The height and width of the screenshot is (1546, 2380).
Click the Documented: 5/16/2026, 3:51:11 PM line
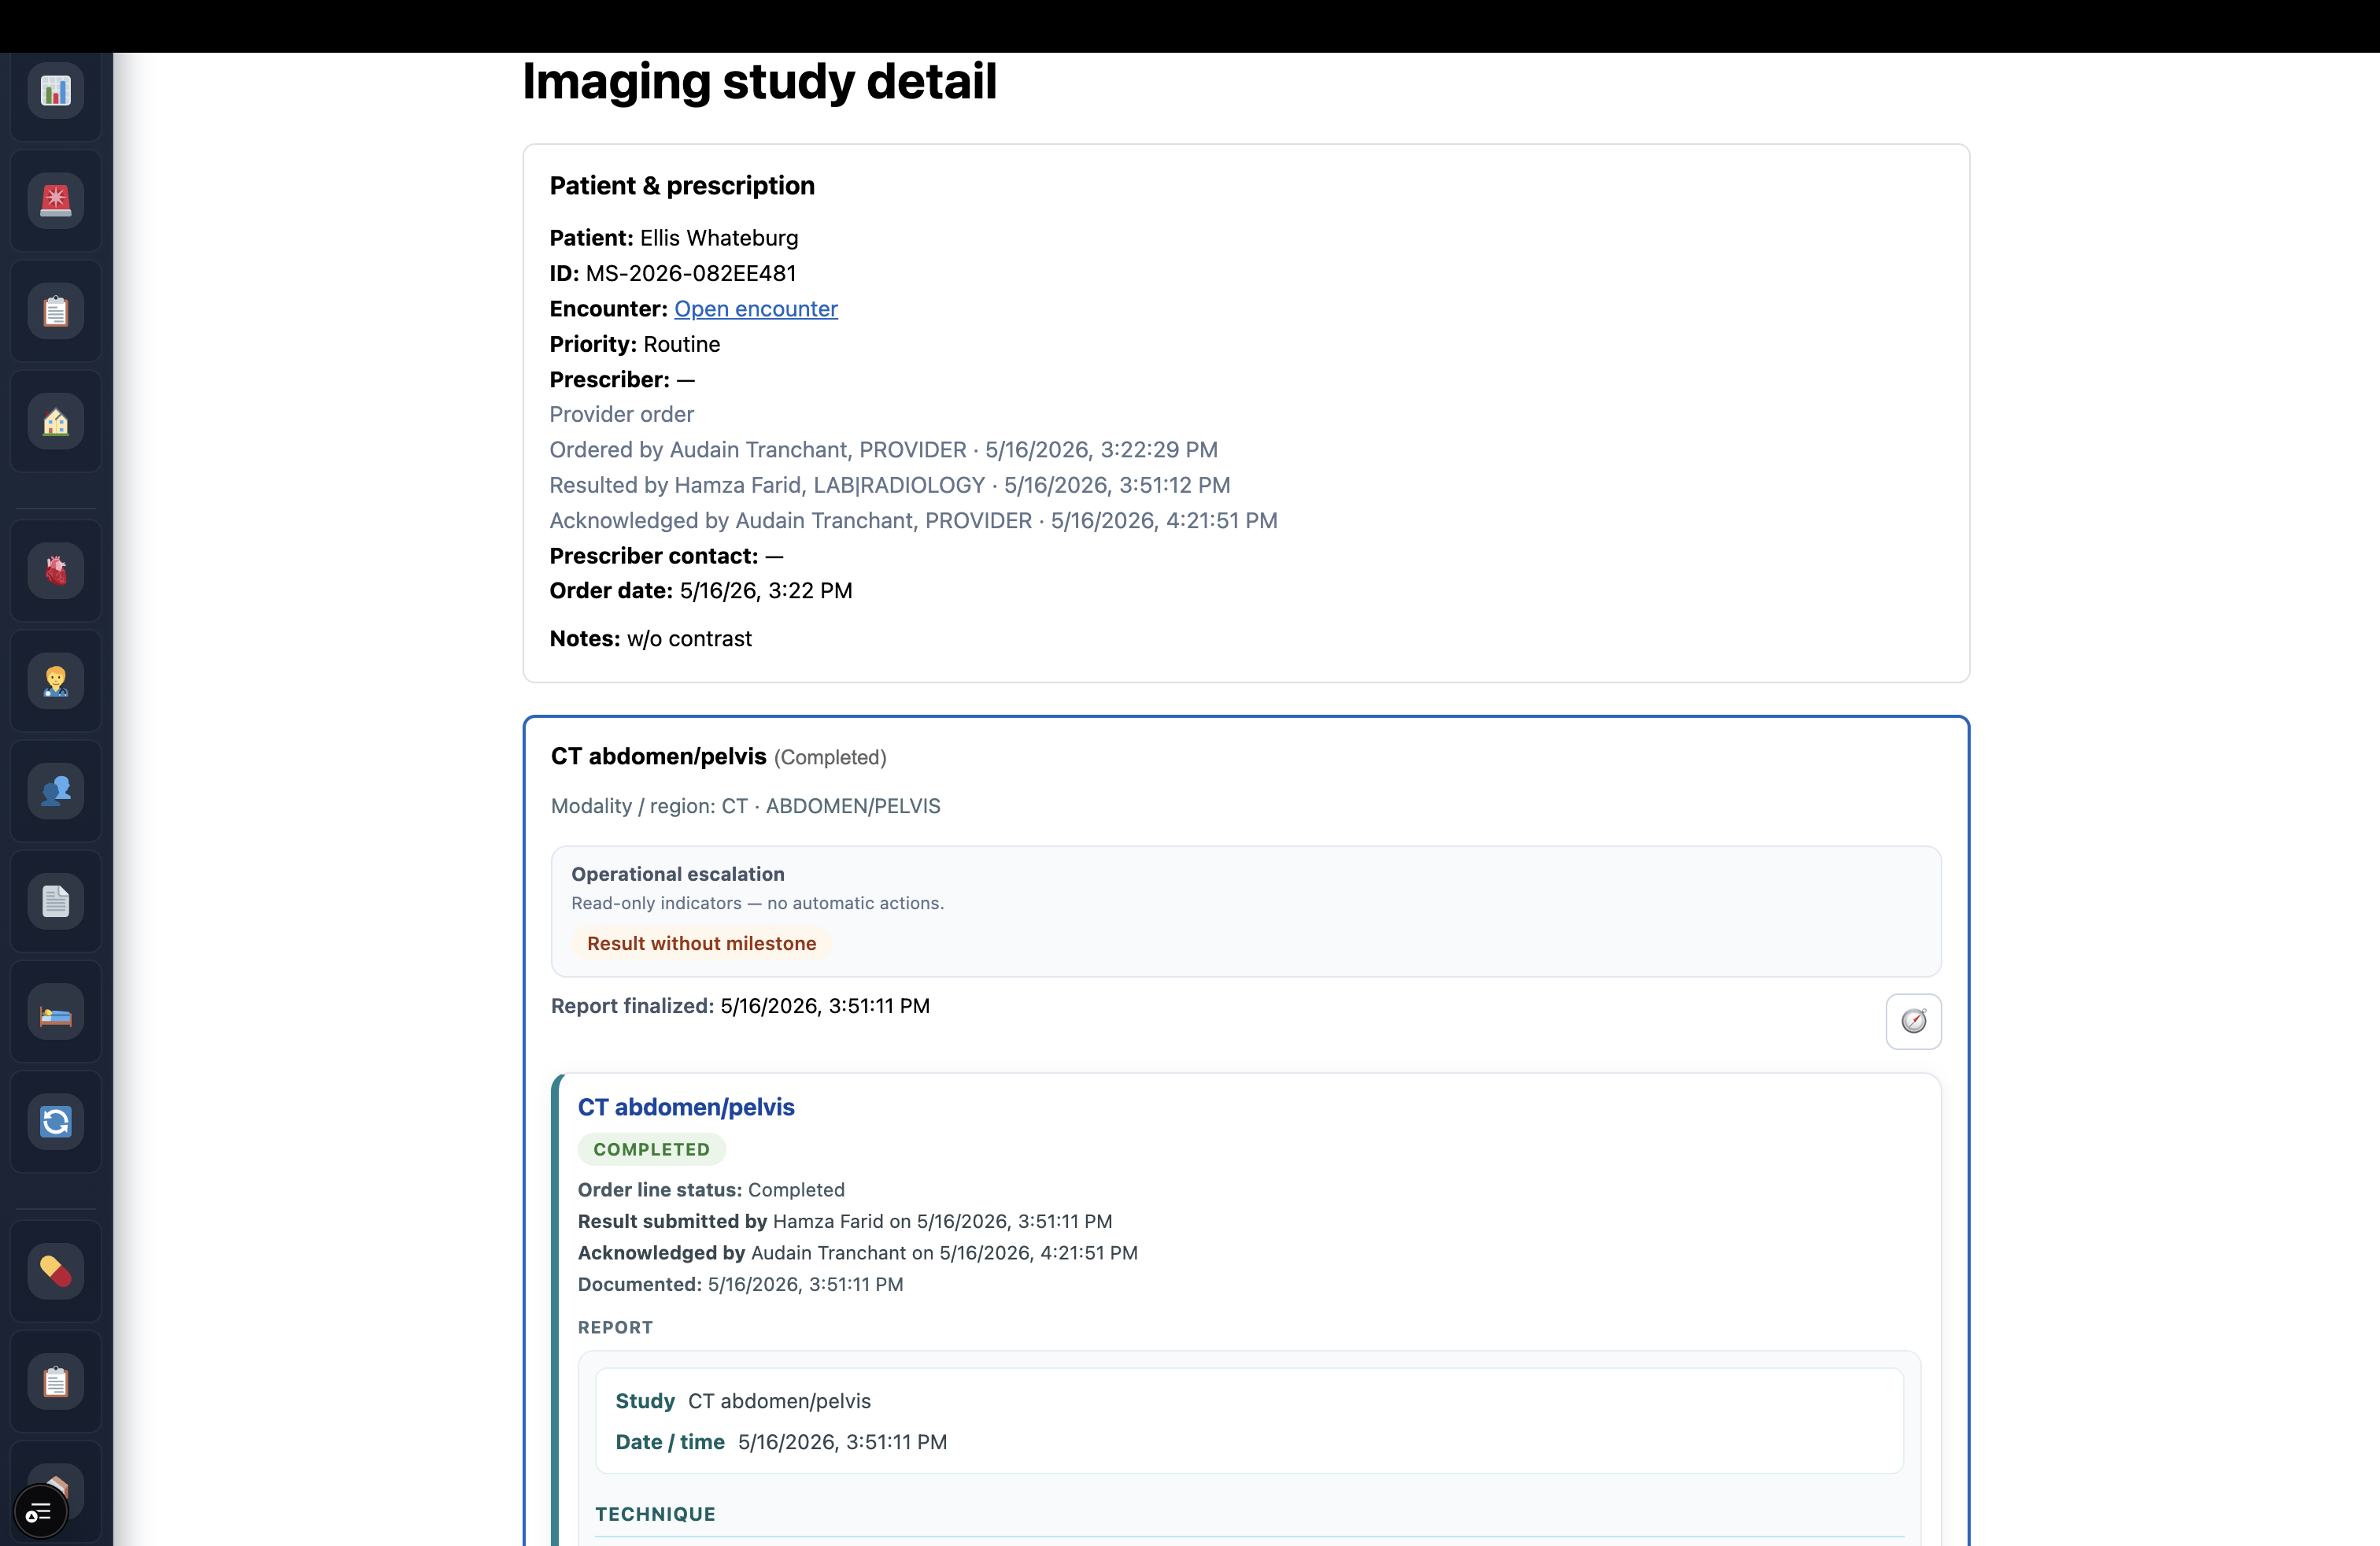click(741, 1284)
